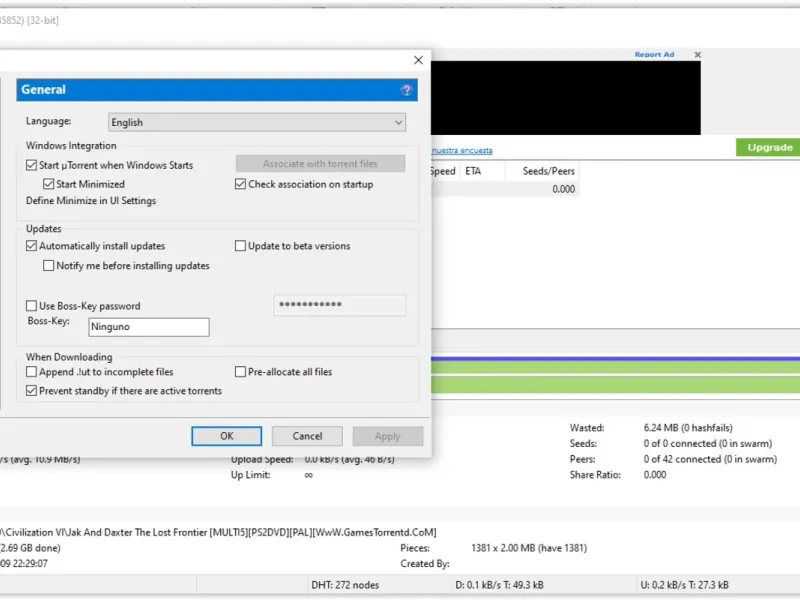
Task: Click Pieces 1381 x 2.00 MB value
Action: coord(529,548)
